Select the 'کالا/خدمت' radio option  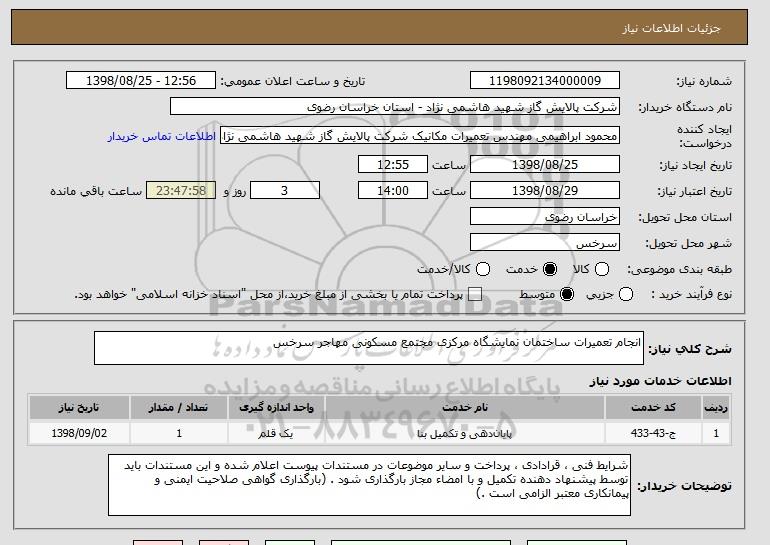483,269
